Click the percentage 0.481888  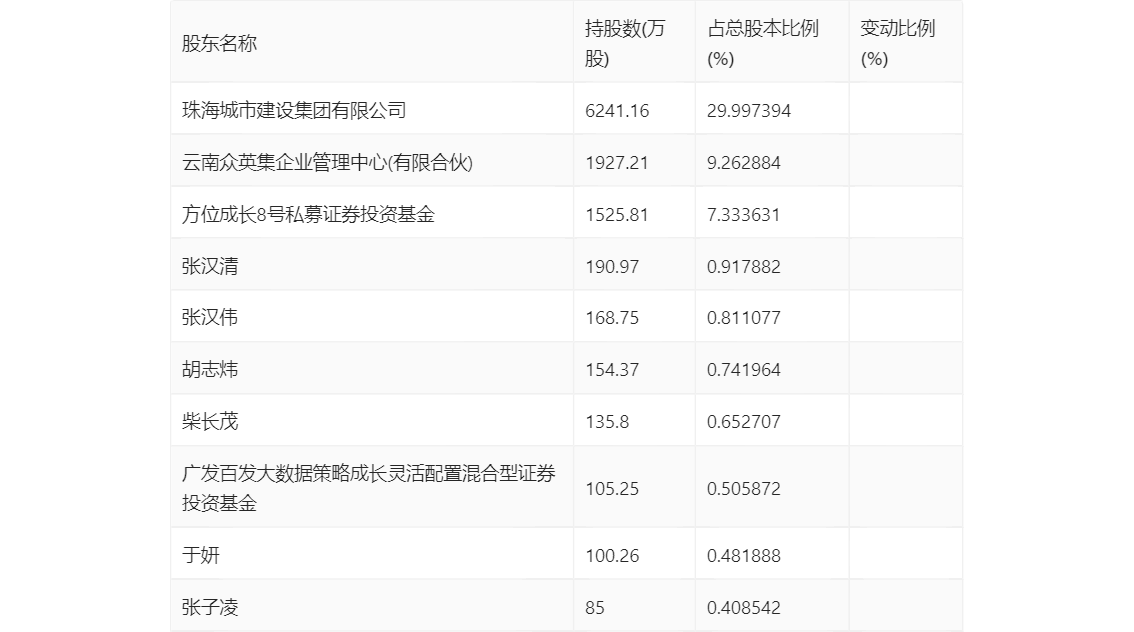[x=743, y=556]
